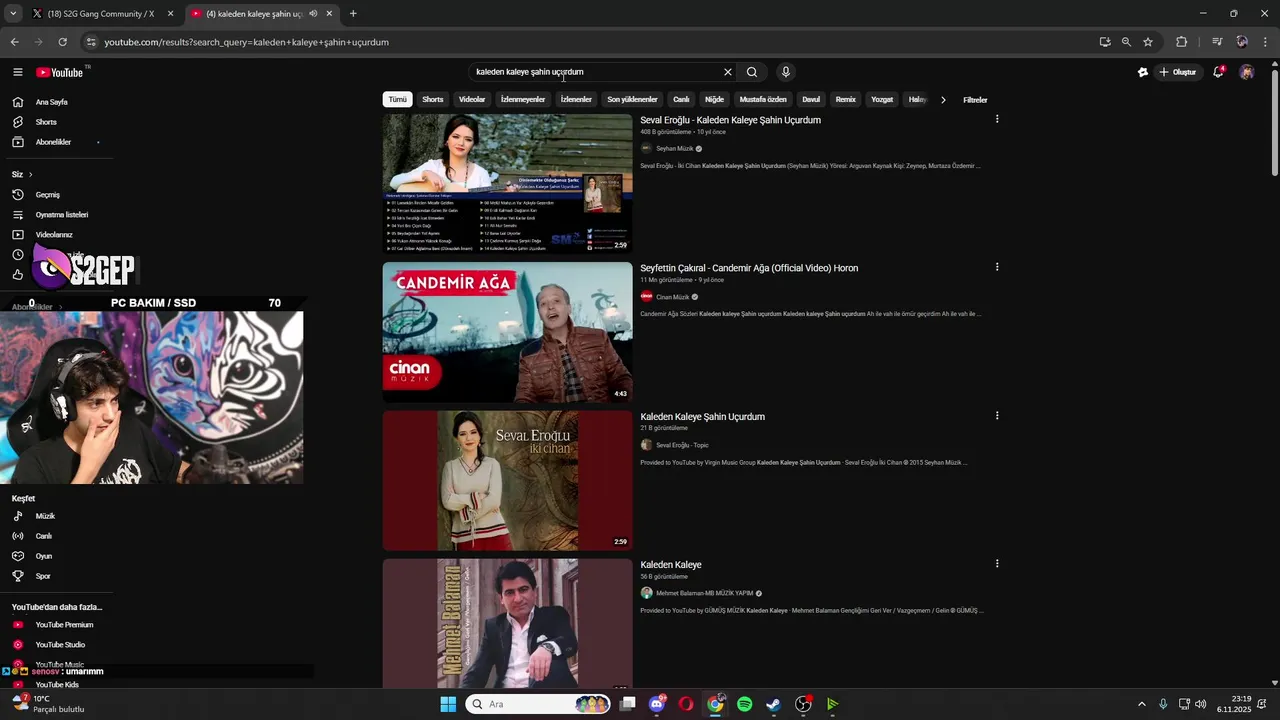The height and width of the screenshot is (720, 1280).
Task: Click the YouTube logo
Action: [60, 72]
